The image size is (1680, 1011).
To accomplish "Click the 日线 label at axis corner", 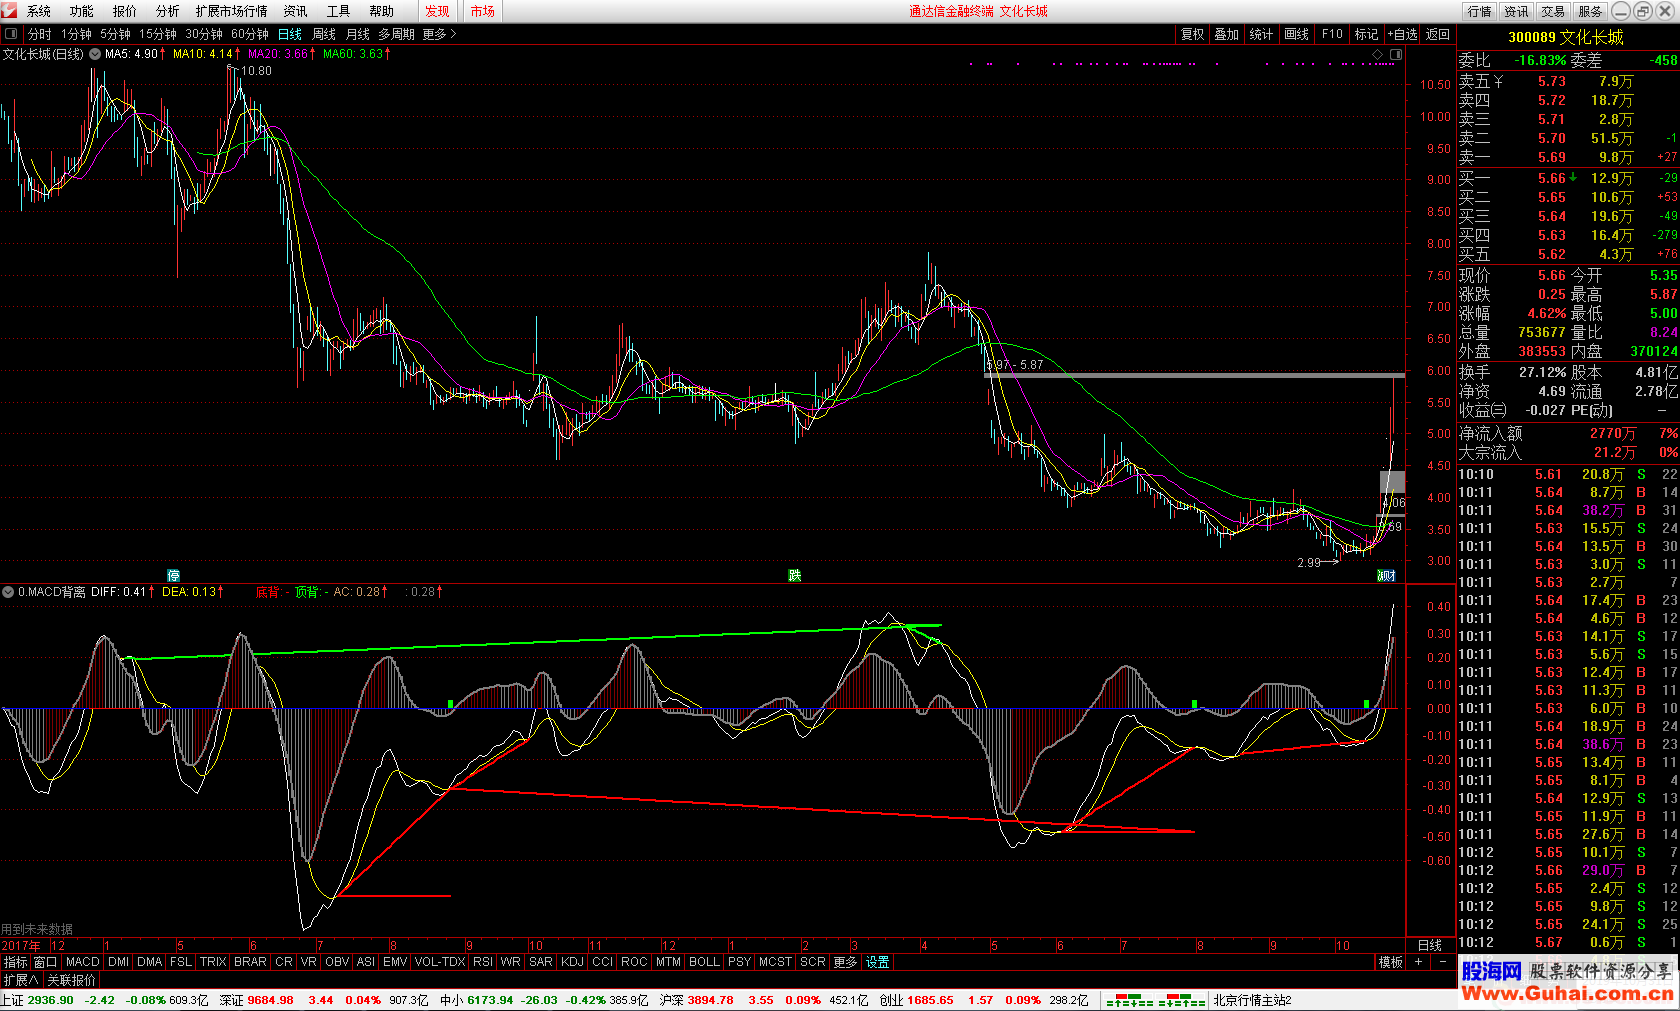I will click(1430, 945).
